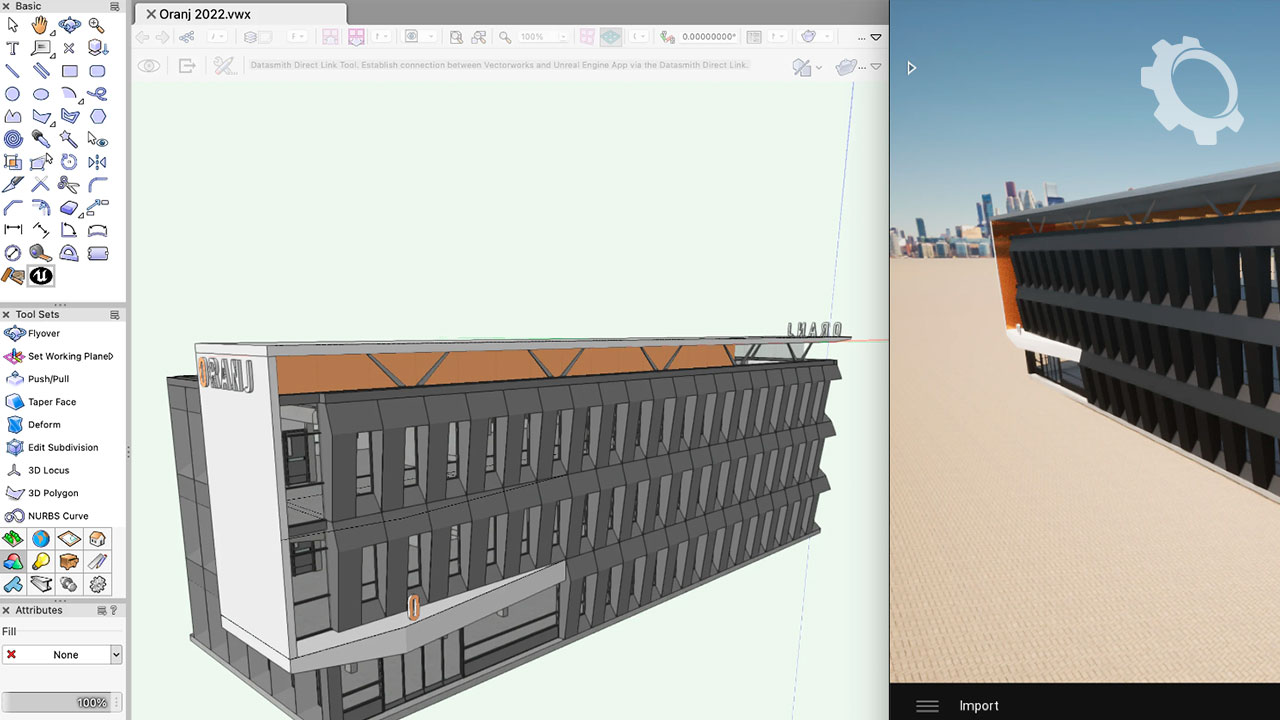
Task: Choose the Rectangle tool
Action: coord(69,71)
